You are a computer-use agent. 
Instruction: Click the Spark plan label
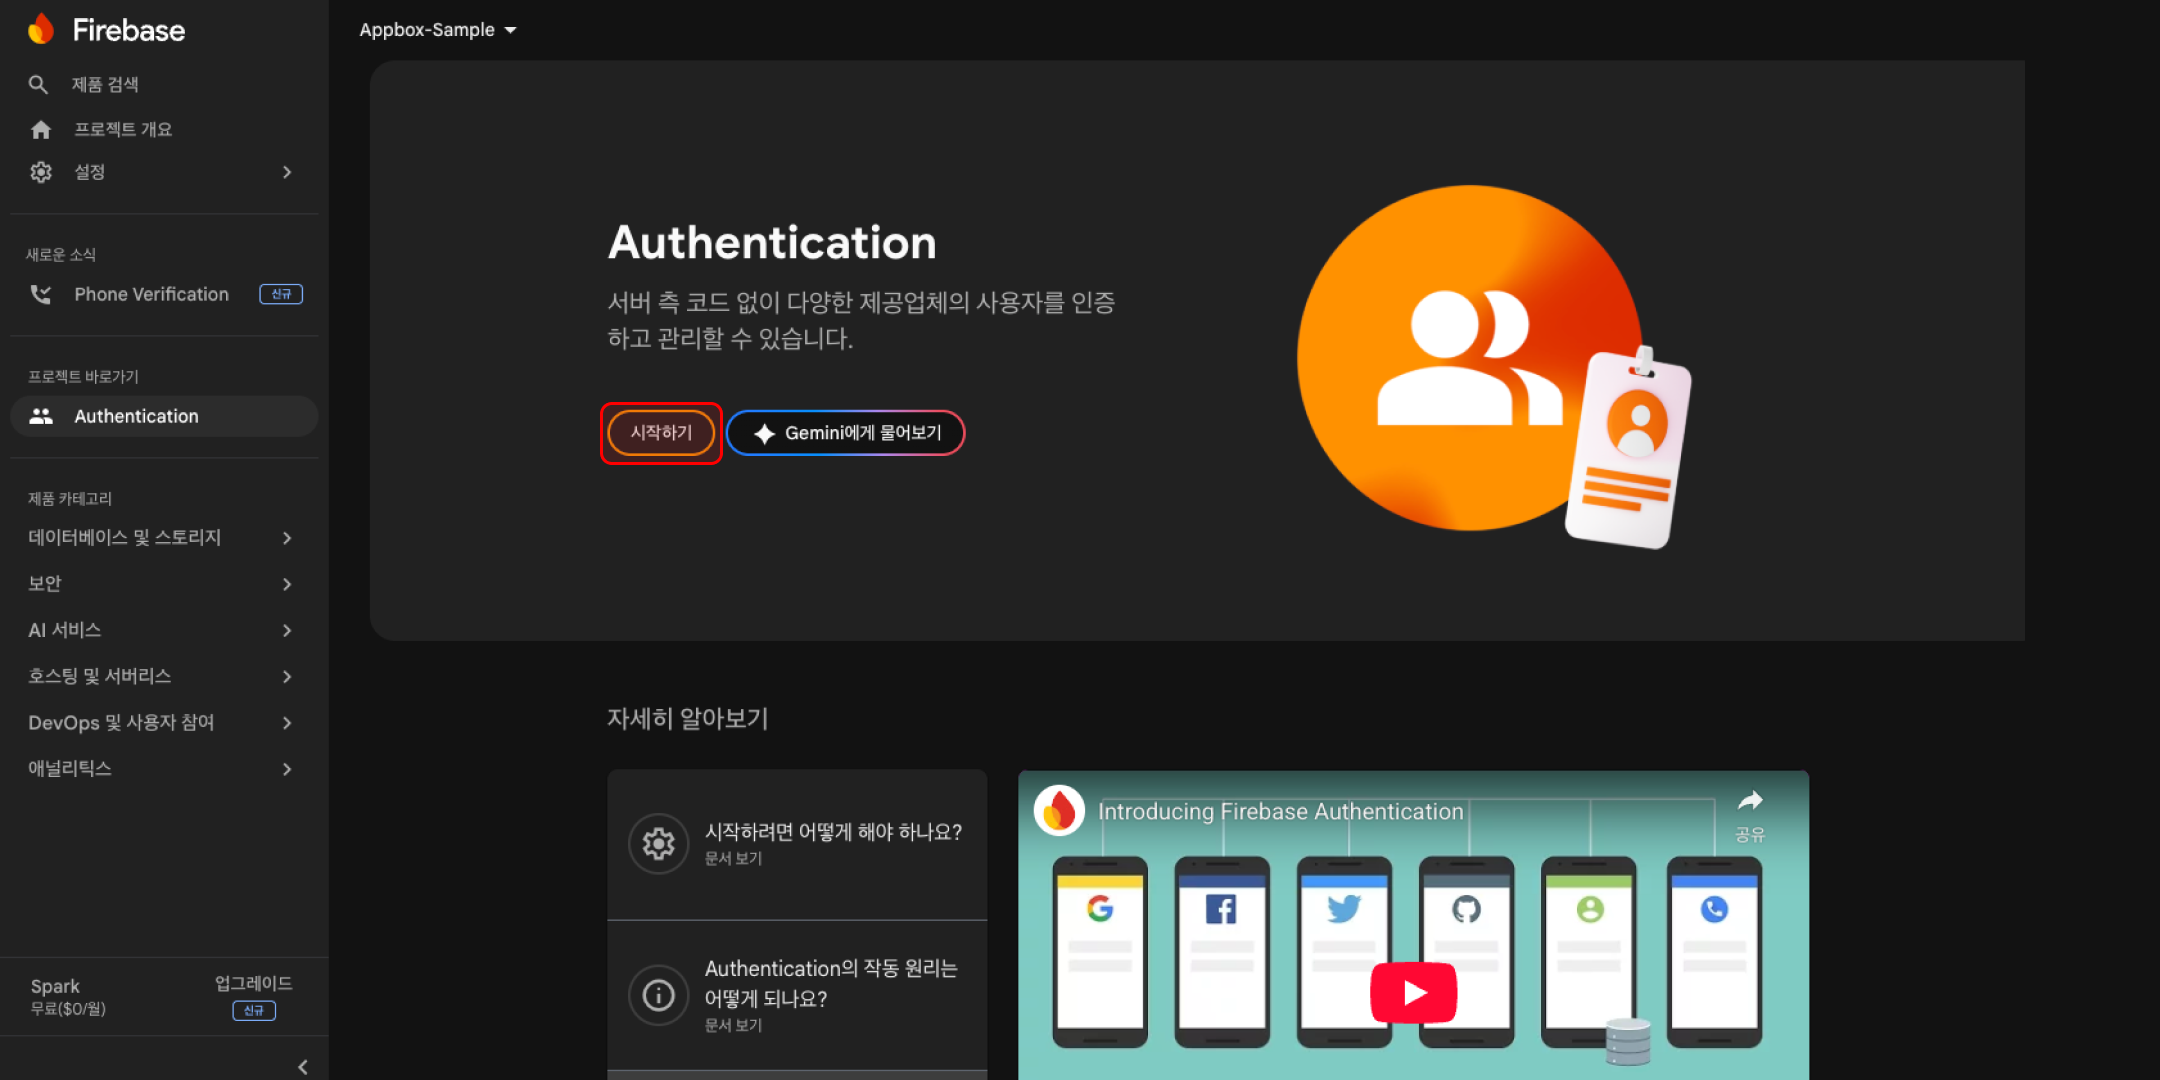tap(55, 986)
